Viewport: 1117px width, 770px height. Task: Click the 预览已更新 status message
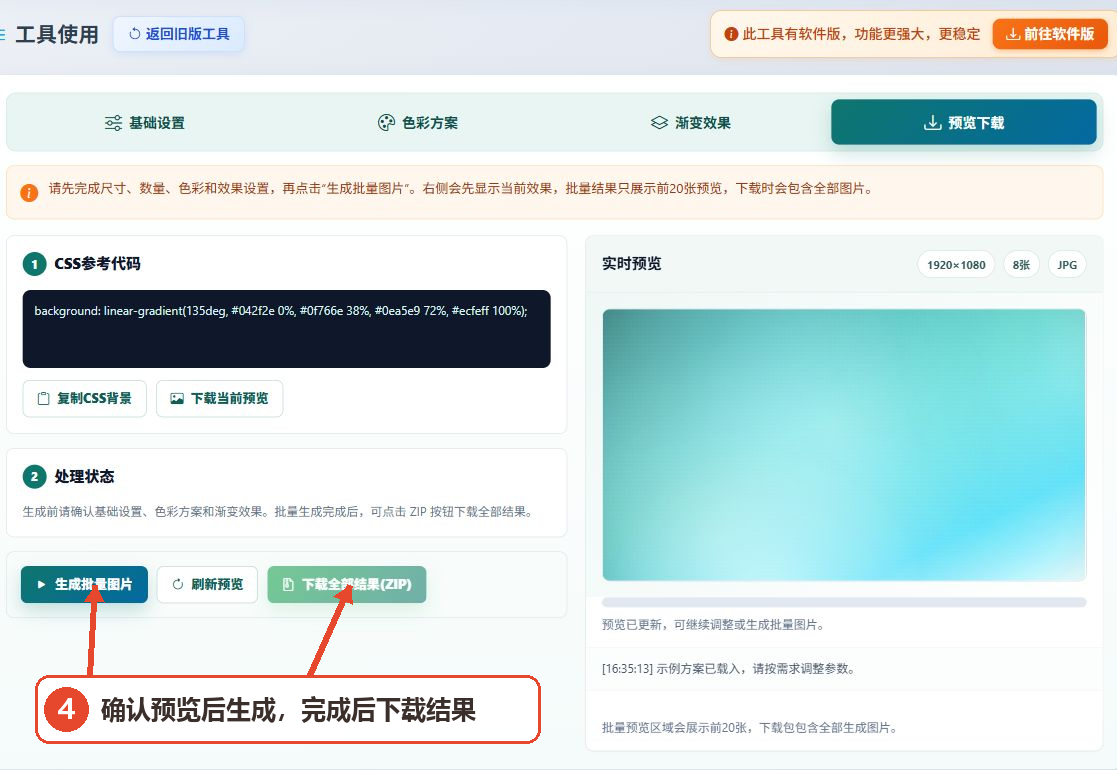tap(713, 625)
